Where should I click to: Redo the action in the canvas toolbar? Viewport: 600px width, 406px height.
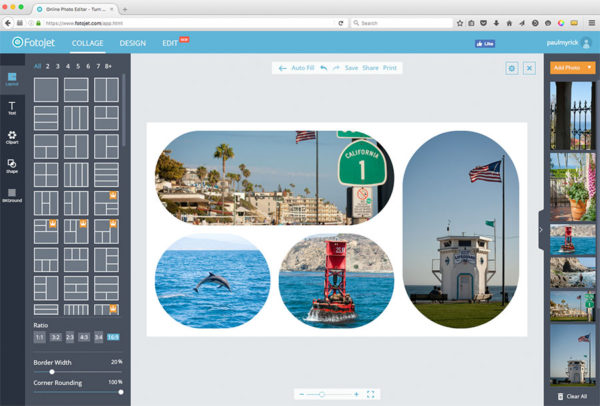click(x=336, y=68)
